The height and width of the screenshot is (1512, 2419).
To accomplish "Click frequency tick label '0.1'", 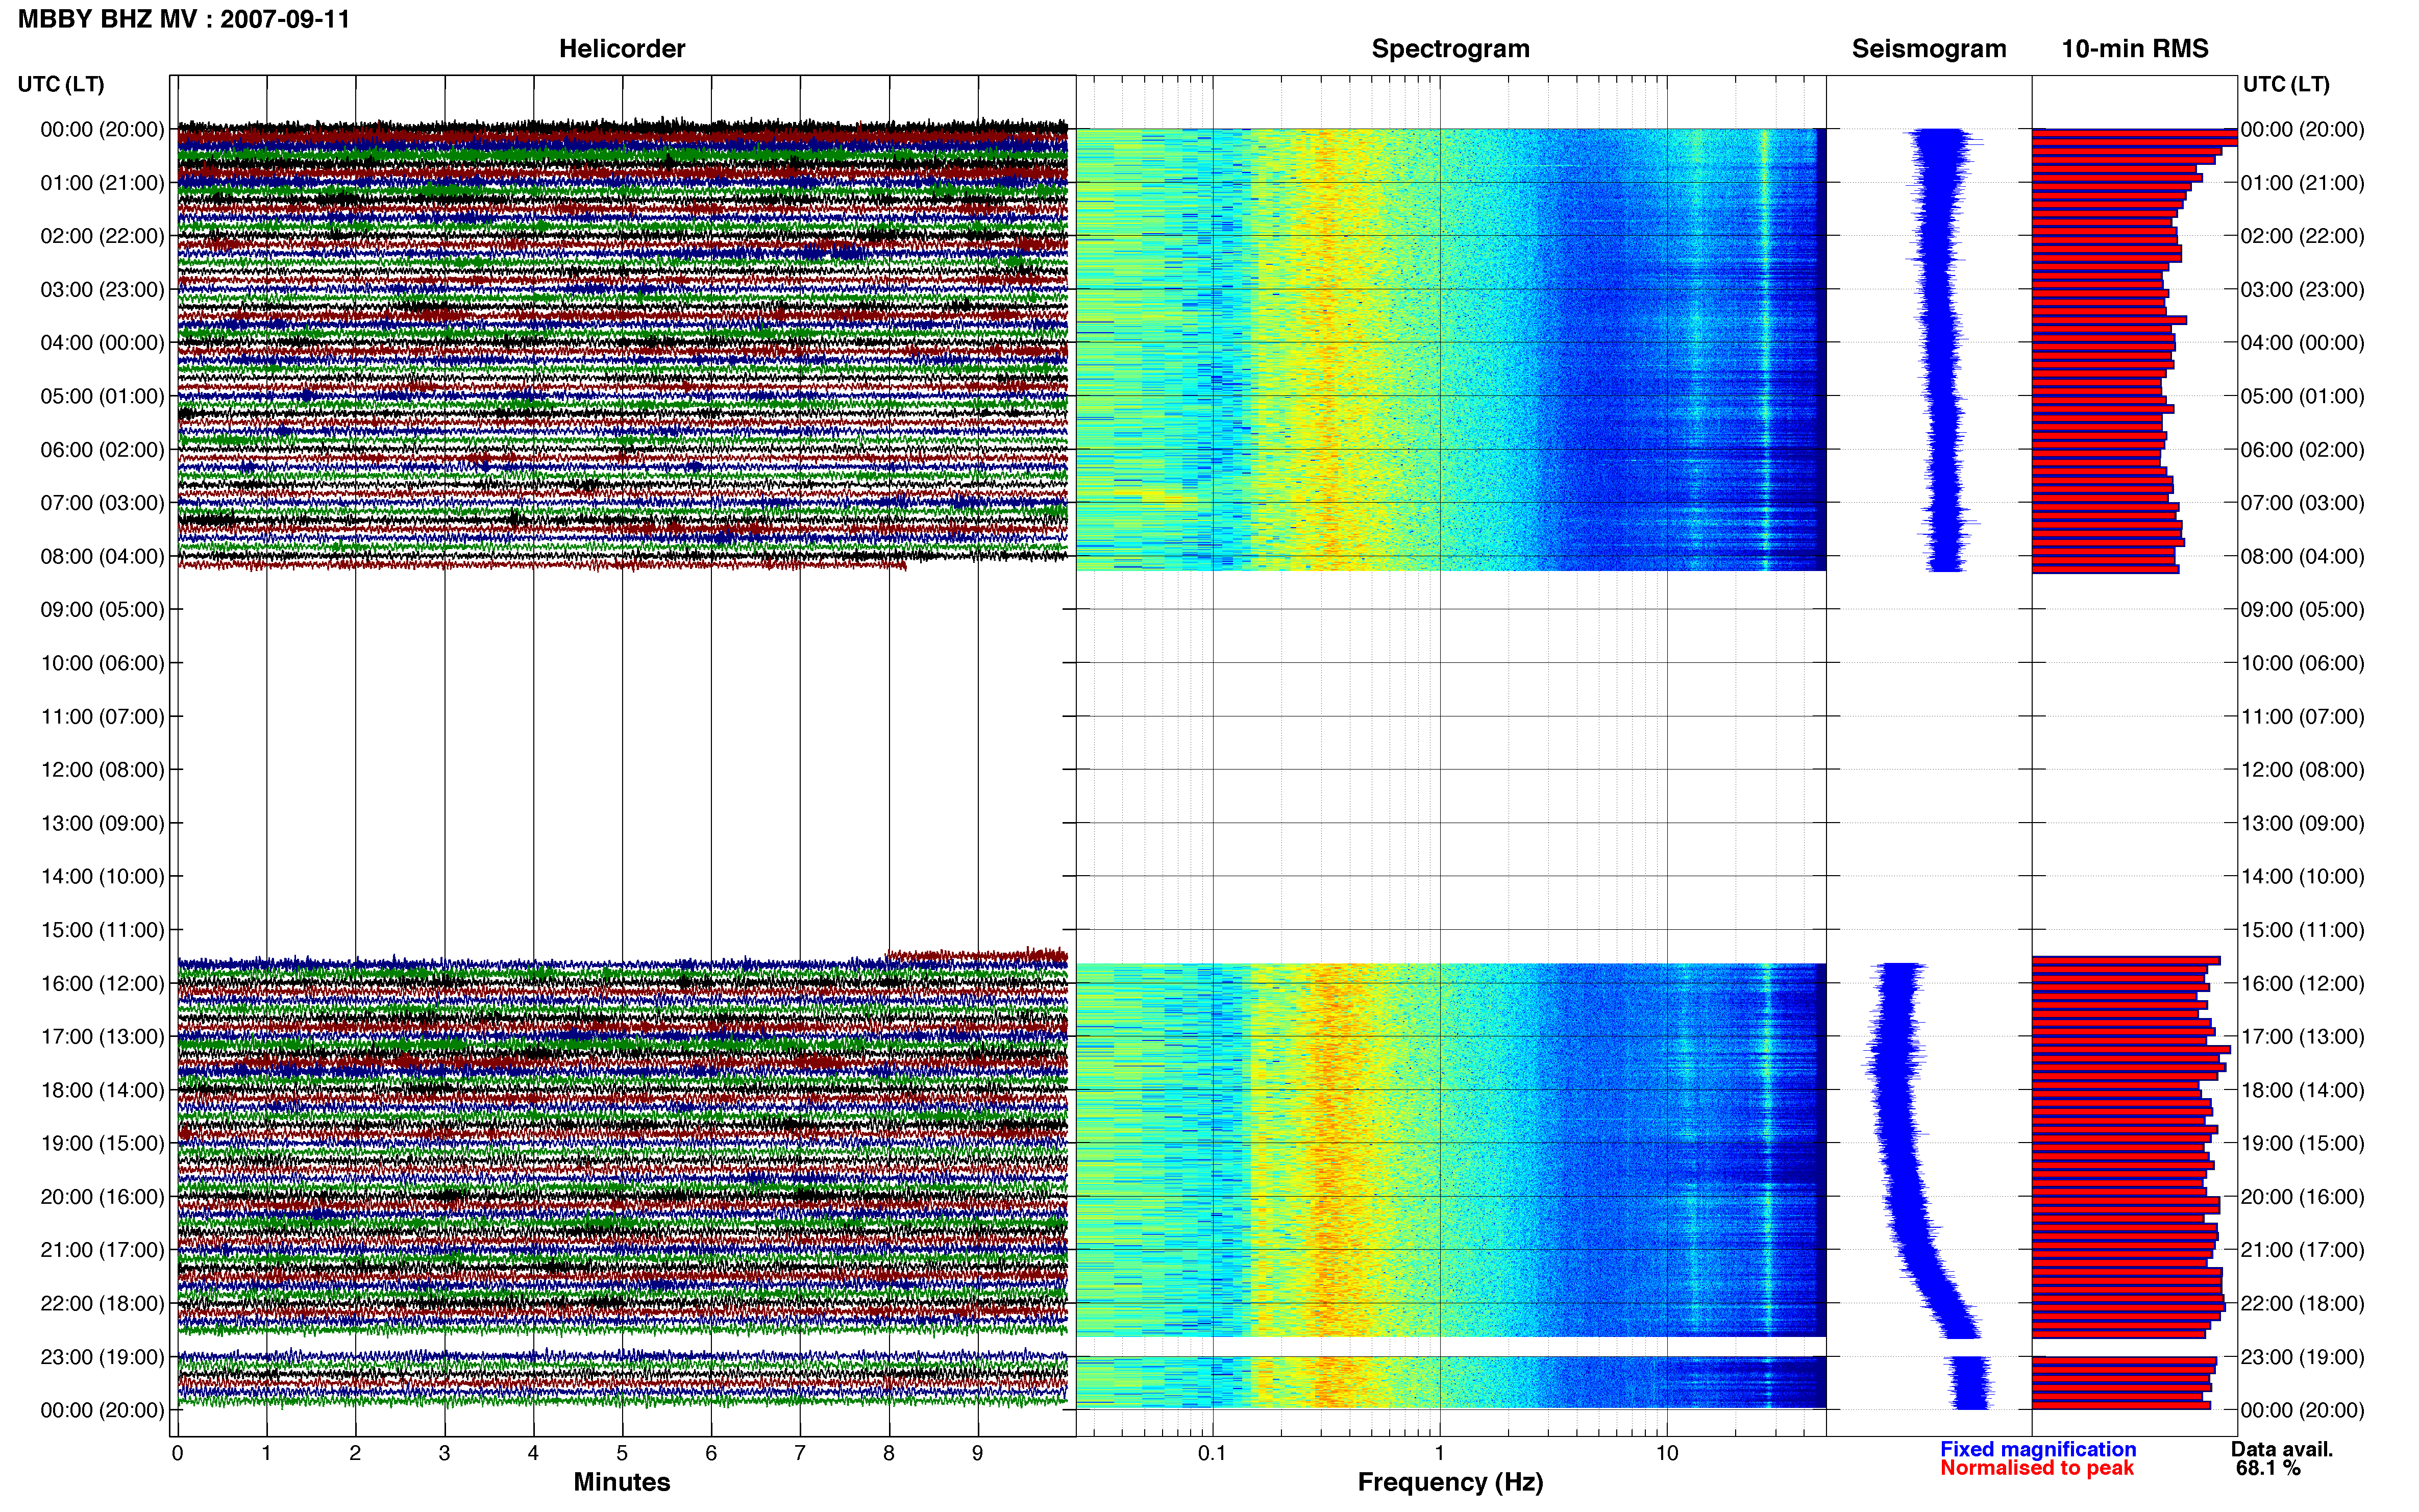I will coord(1212,1454).
